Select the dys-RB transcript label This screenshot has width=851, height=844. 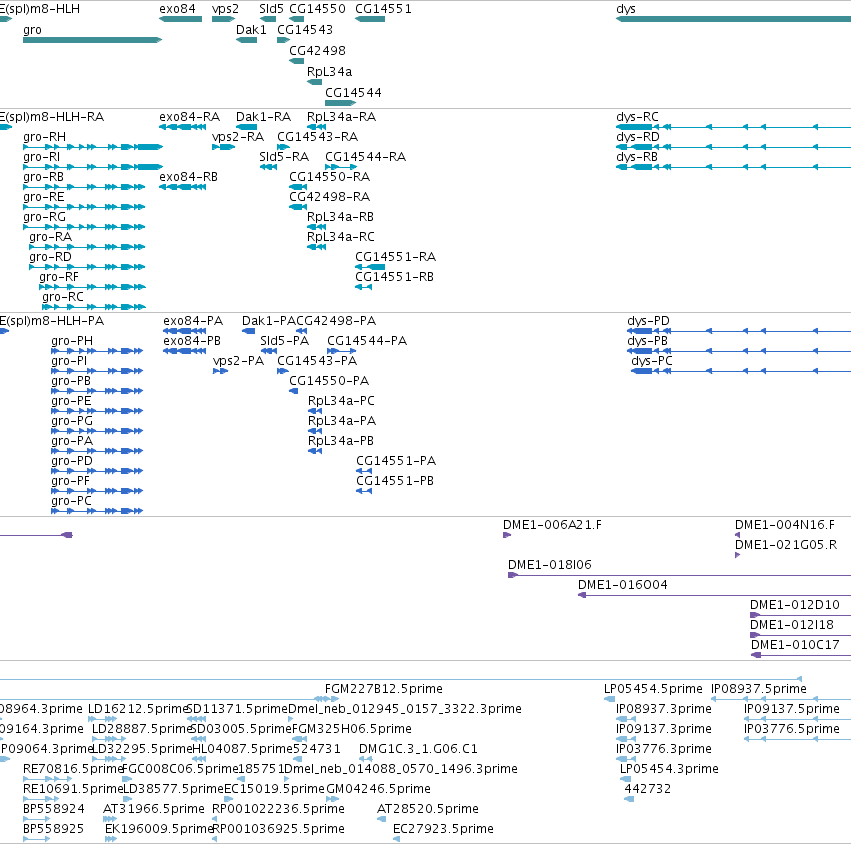click(x=637, y=157)
